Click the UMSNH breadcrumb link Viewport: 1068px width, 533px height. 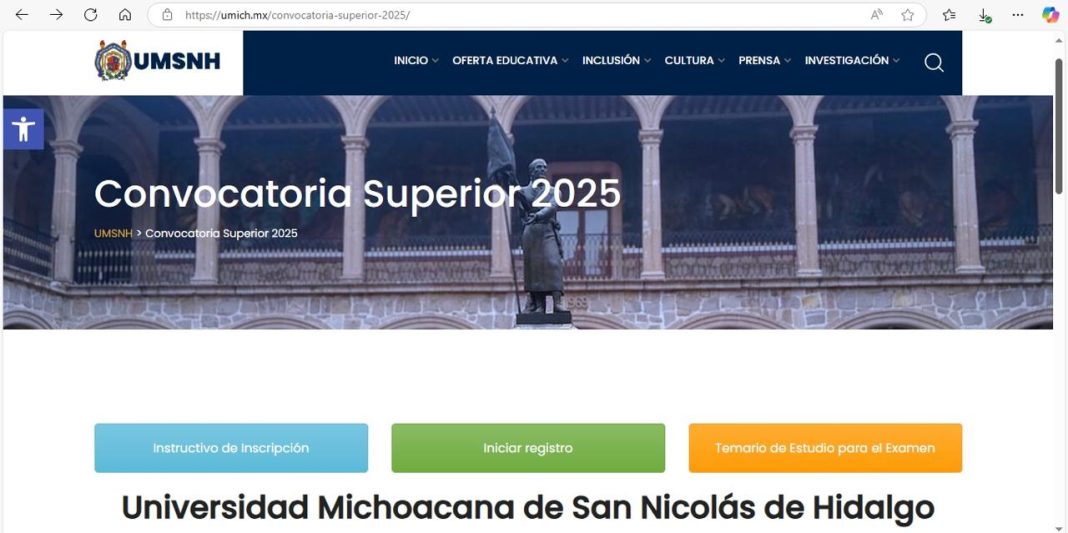click(x=113, y=233)
